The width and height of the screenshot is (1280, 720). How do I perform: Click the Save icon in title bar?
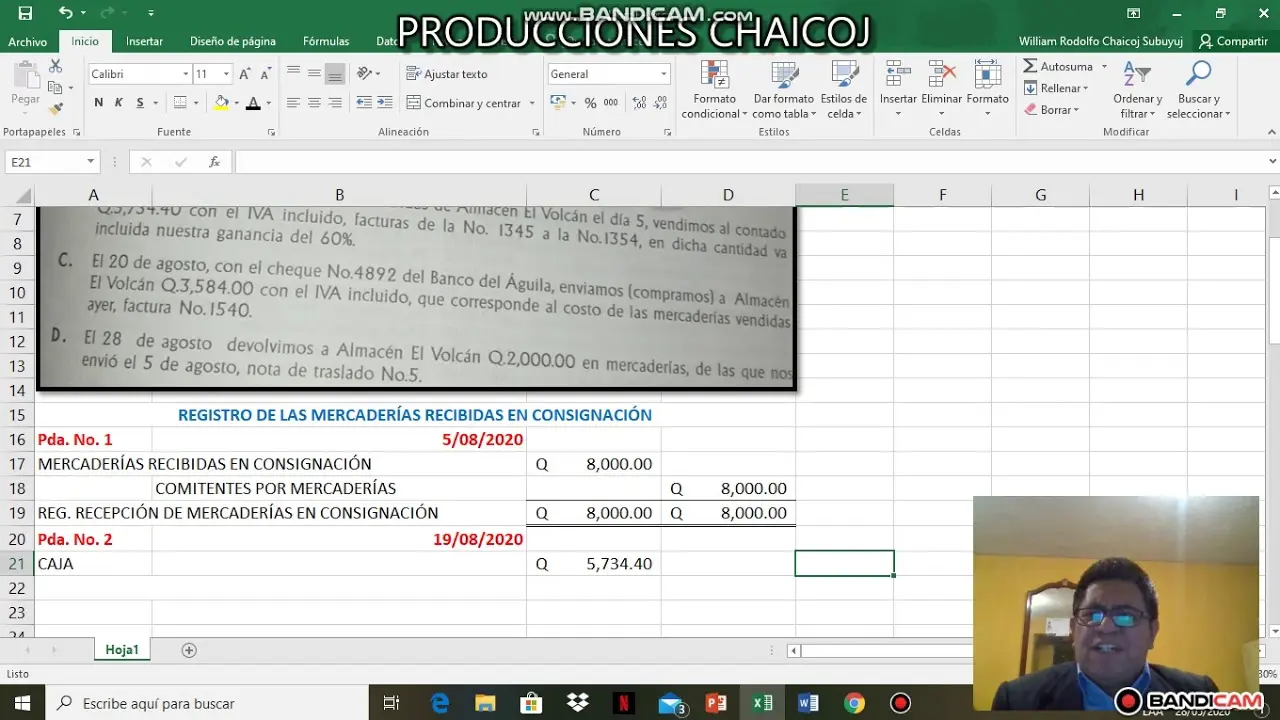pos(25,13)
